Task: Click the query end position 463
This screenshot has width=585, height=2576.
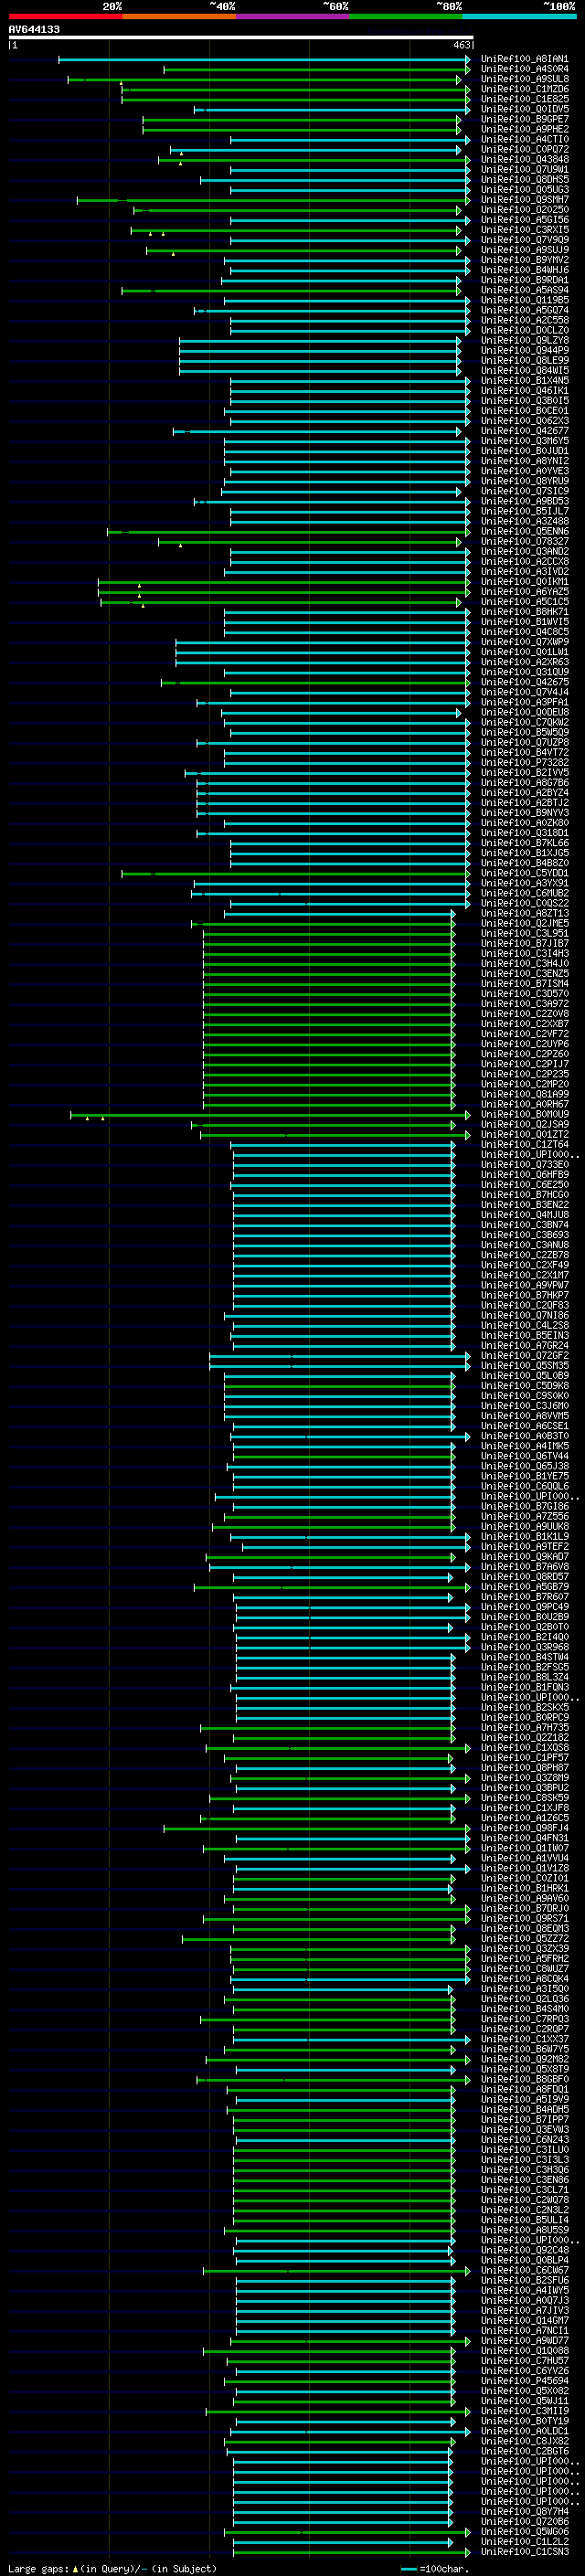Action: pos(461,45)
